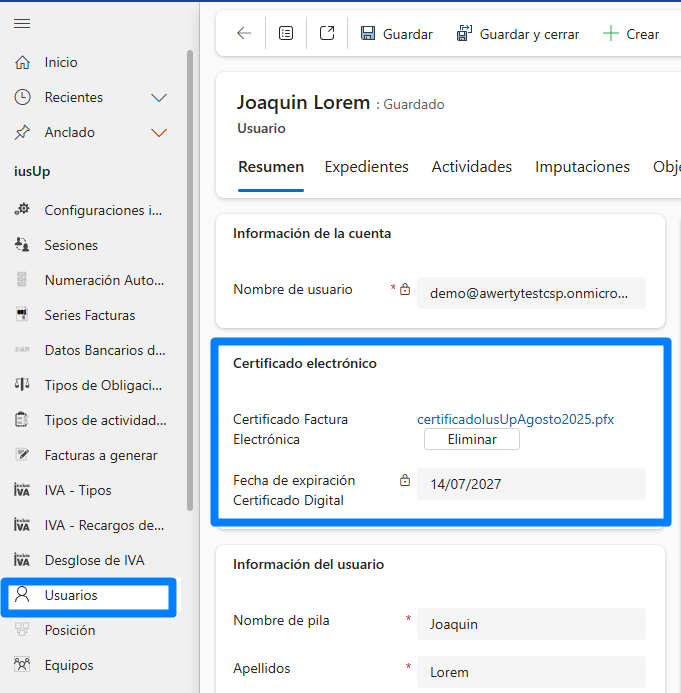The height and width of the screenshot is (693, 681).
Task: Switch to the Actividades tab
Action: click(x=471, y=167)
